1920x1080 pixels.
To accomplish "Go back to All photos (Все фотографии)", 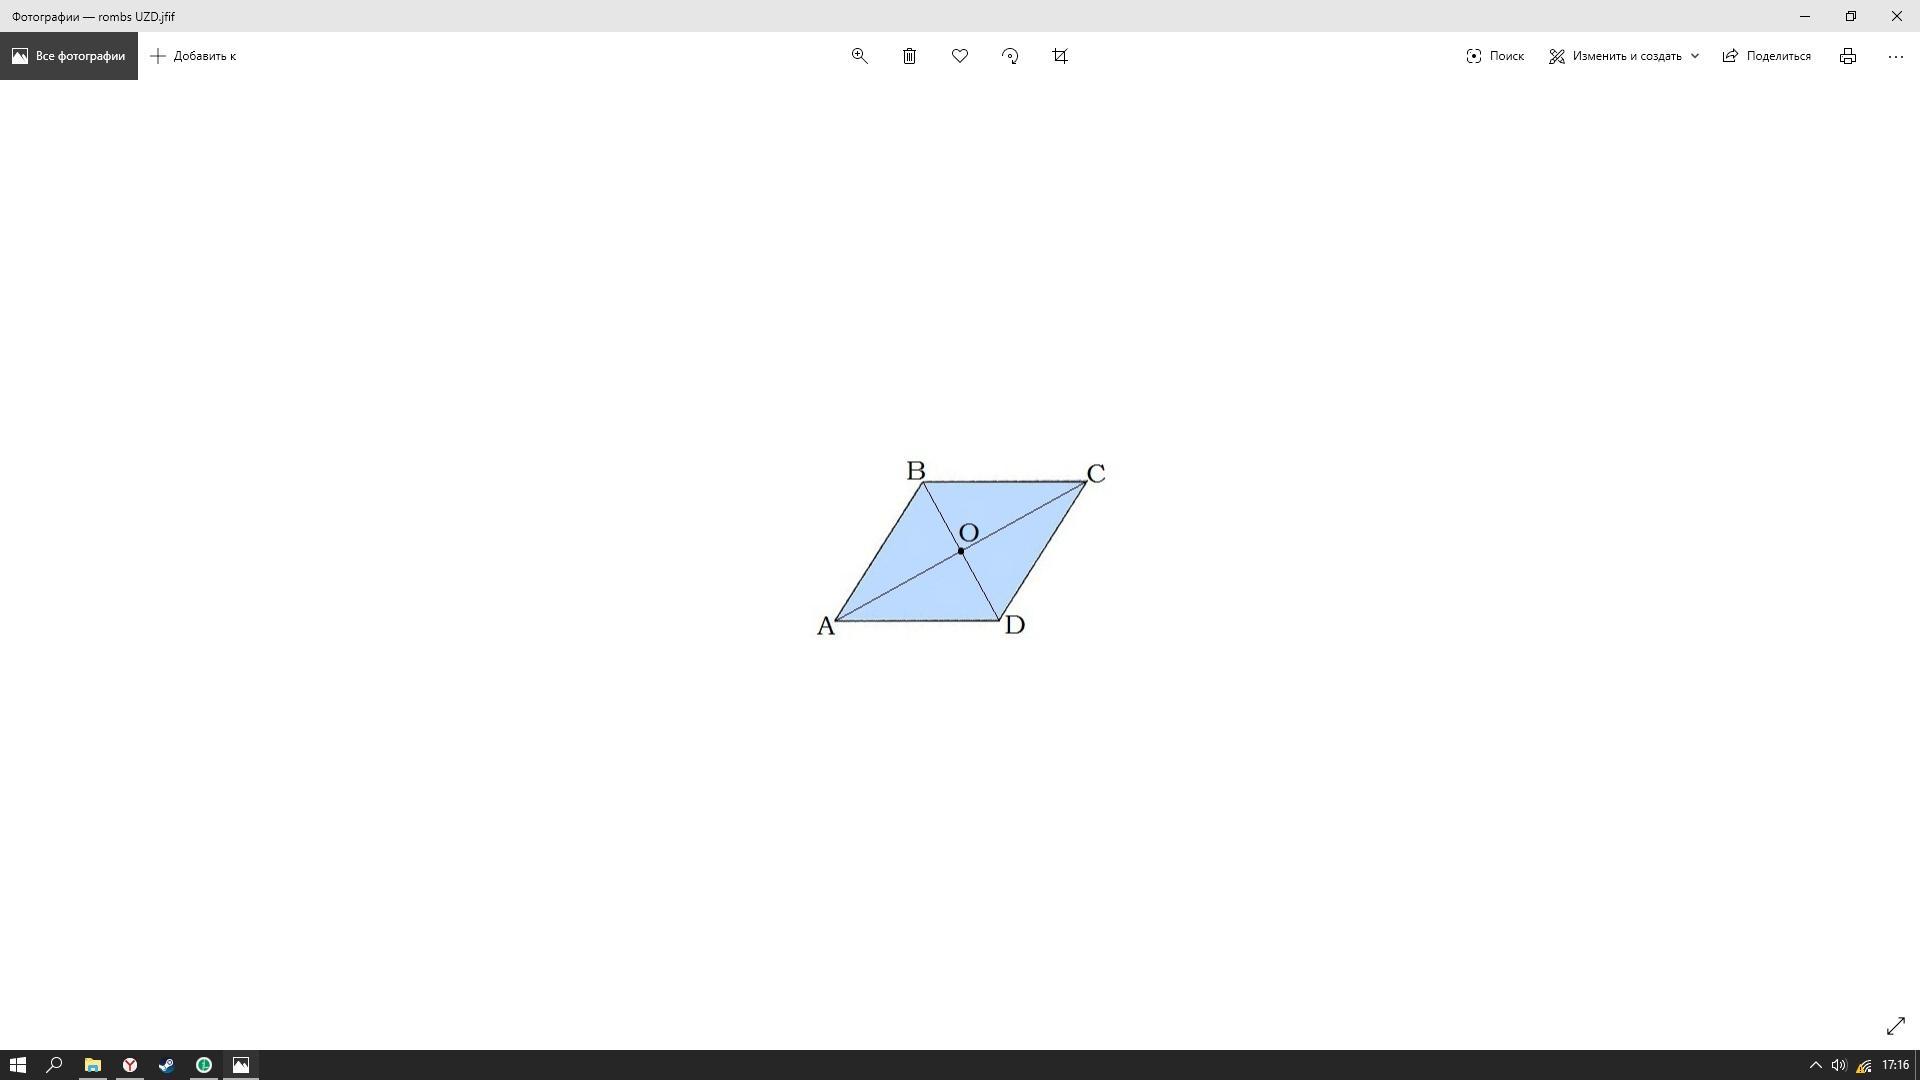I will pos(69,56).
